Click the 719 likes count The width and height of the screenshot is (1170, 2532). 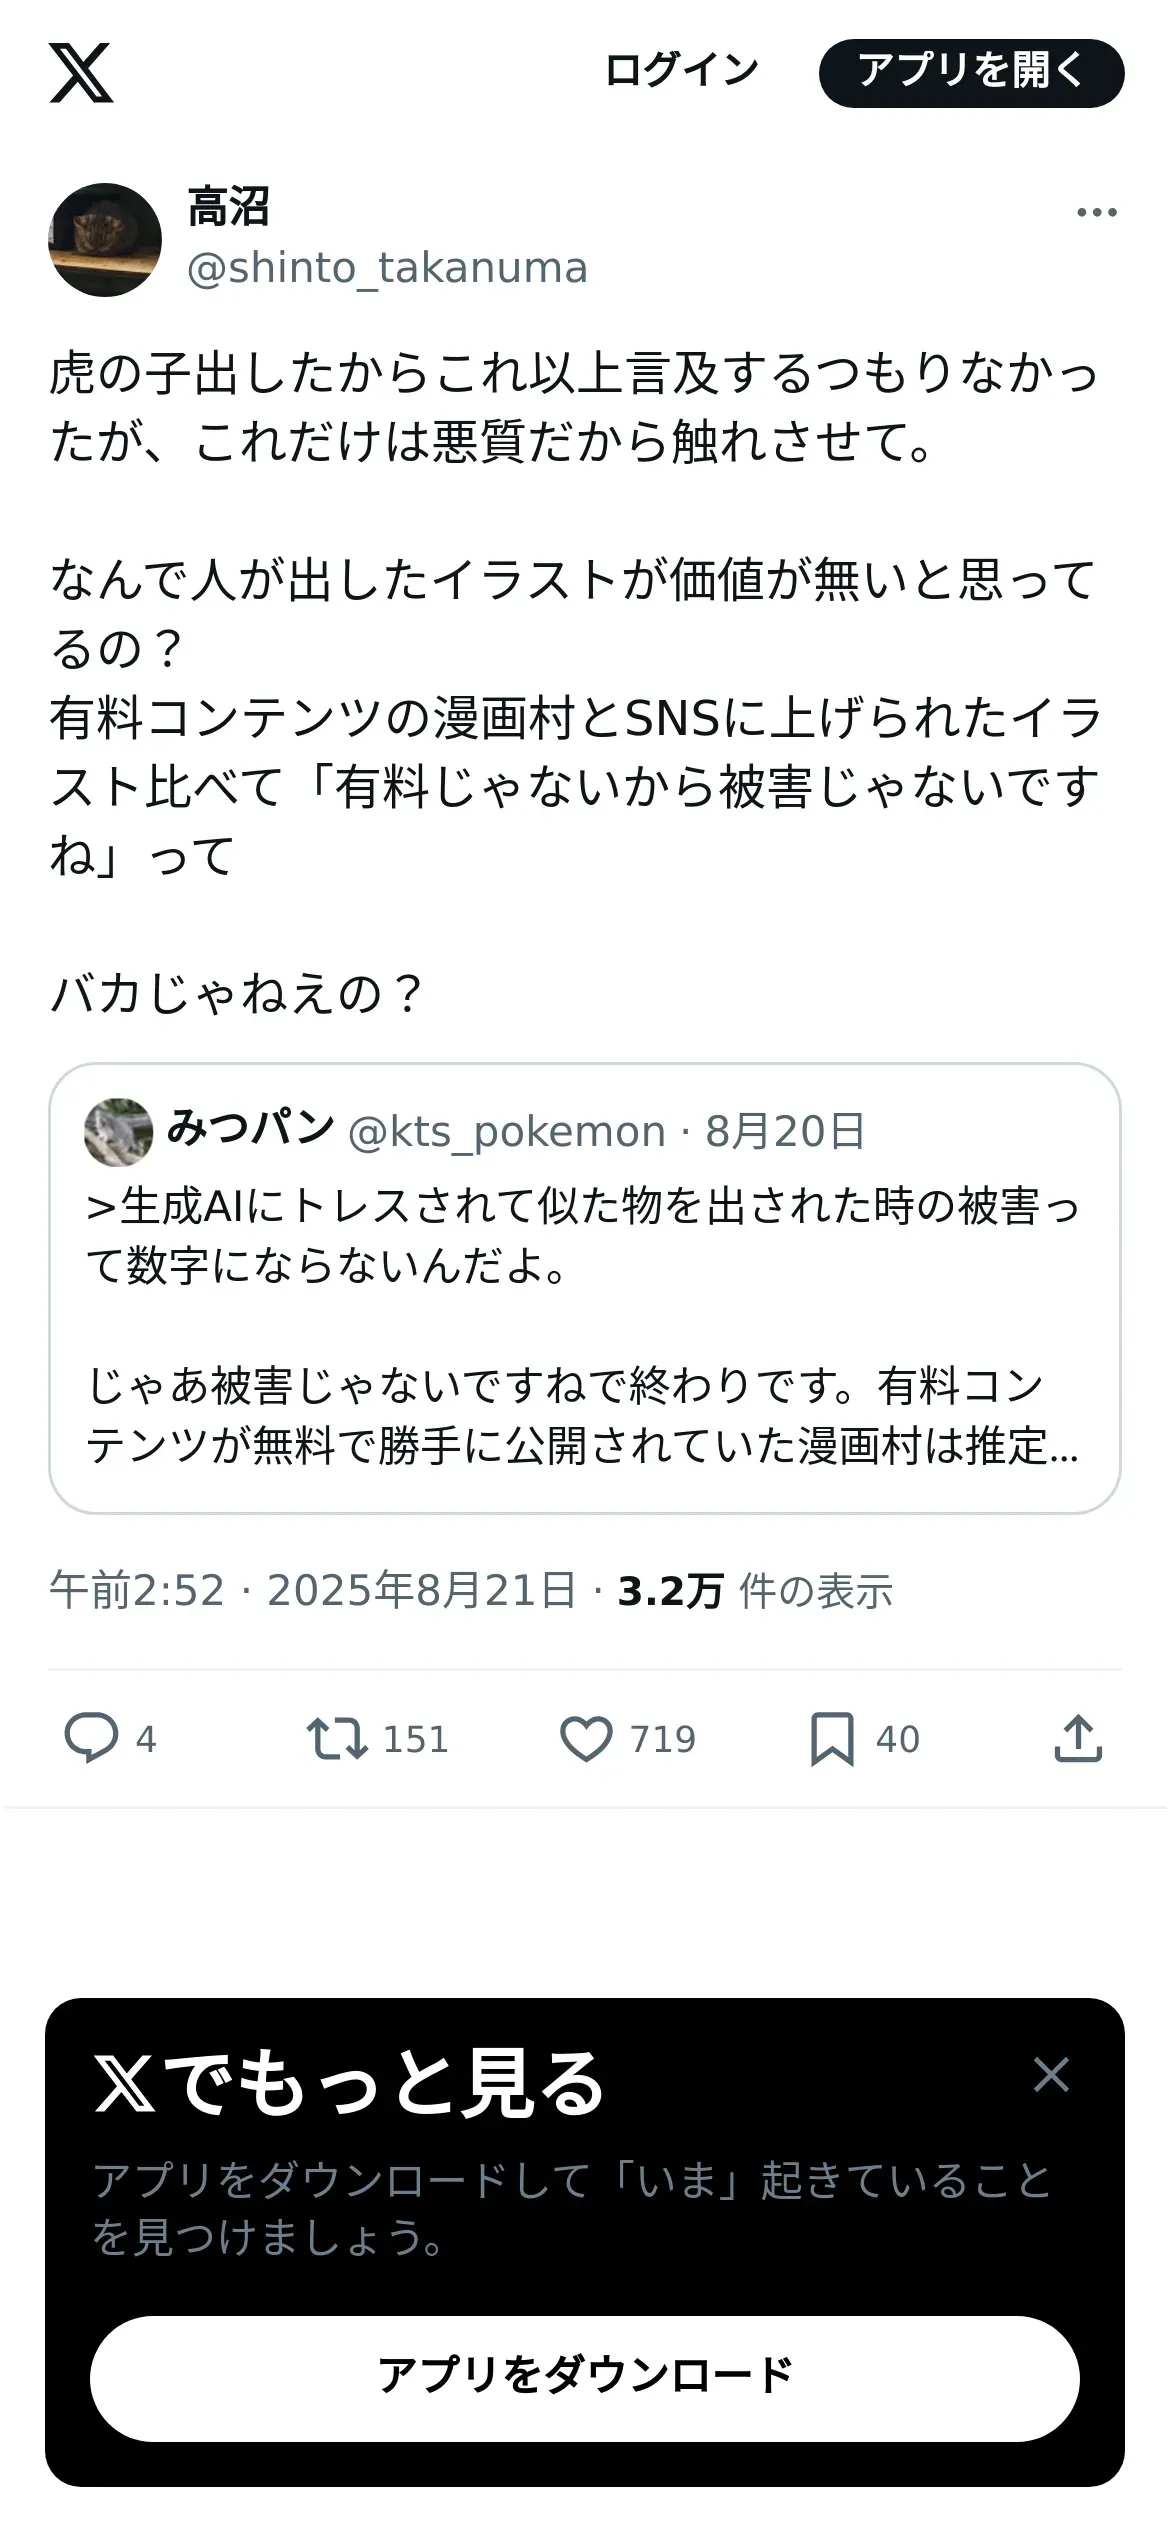coord(662,1739)
